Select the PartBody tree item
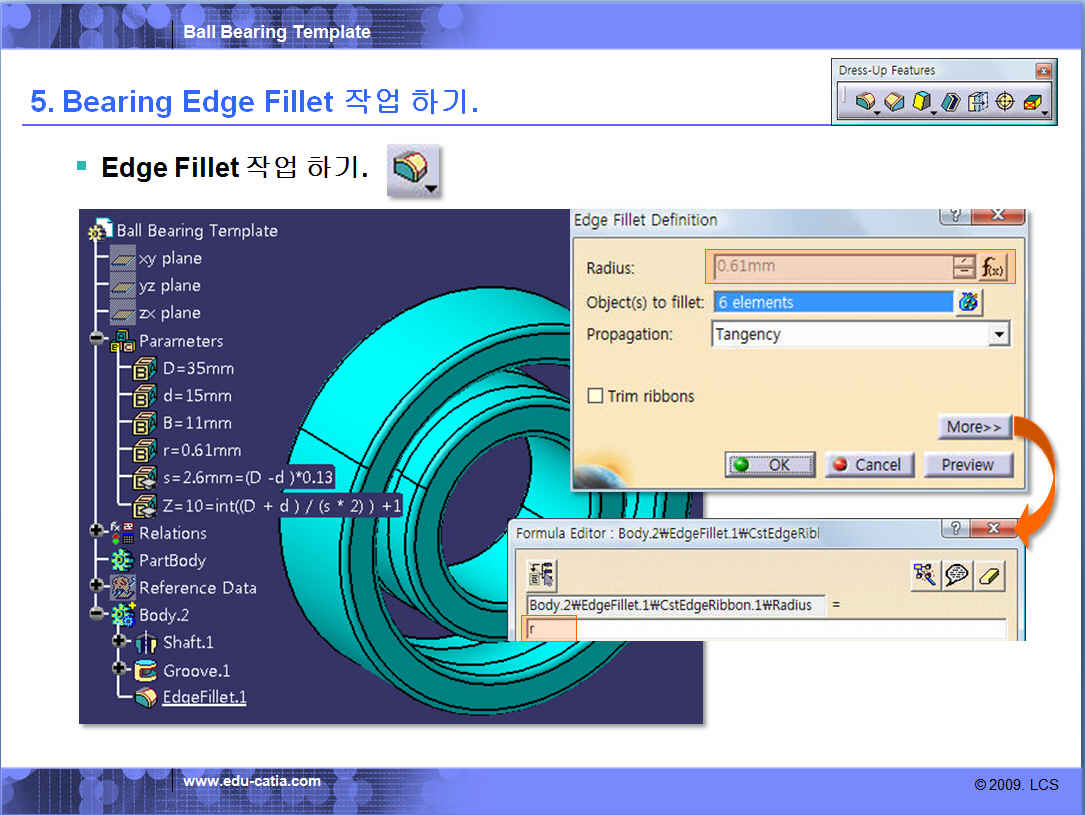 [x=171, y=560]
